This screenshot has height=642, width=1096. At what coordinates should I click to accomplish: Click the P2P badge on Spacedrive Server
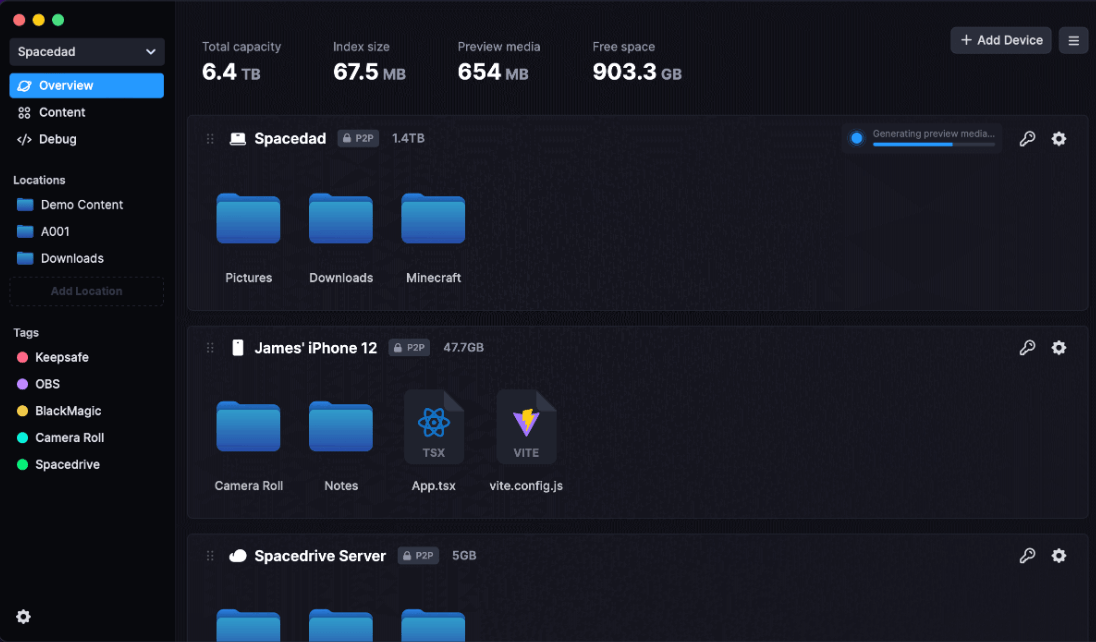point(418,555)
